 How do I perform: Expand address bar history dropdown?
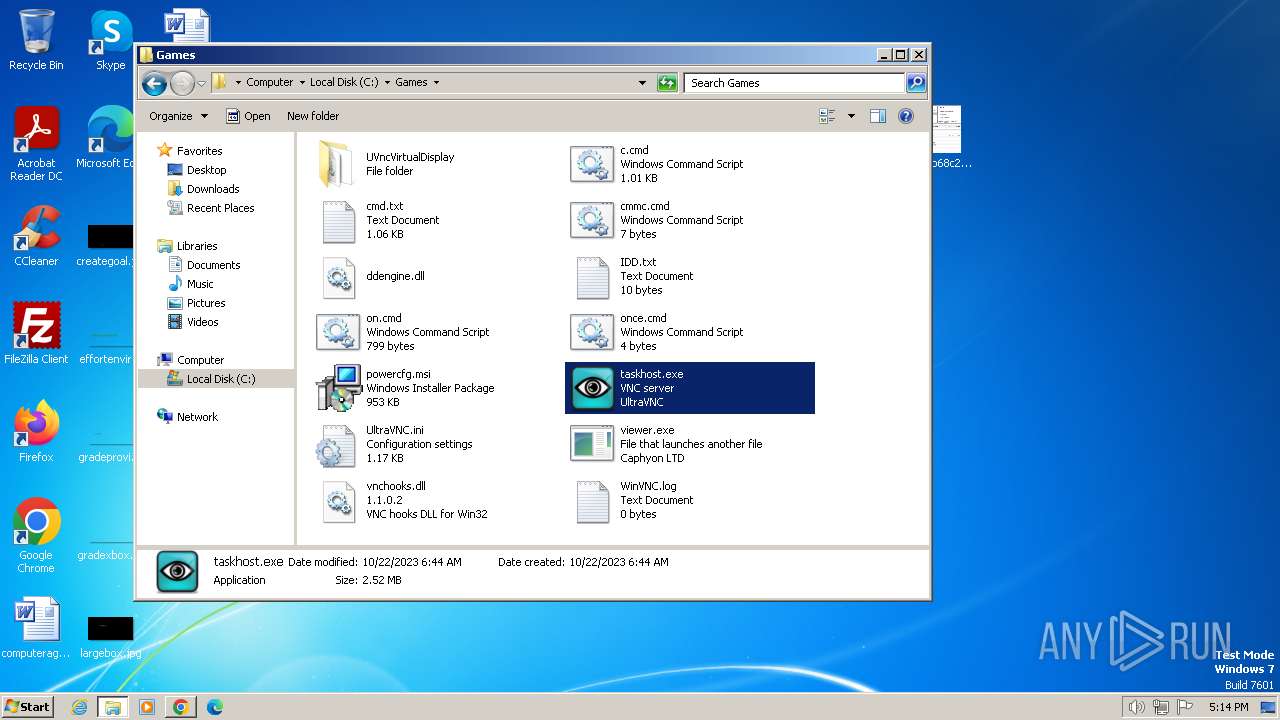coord(642,83)
